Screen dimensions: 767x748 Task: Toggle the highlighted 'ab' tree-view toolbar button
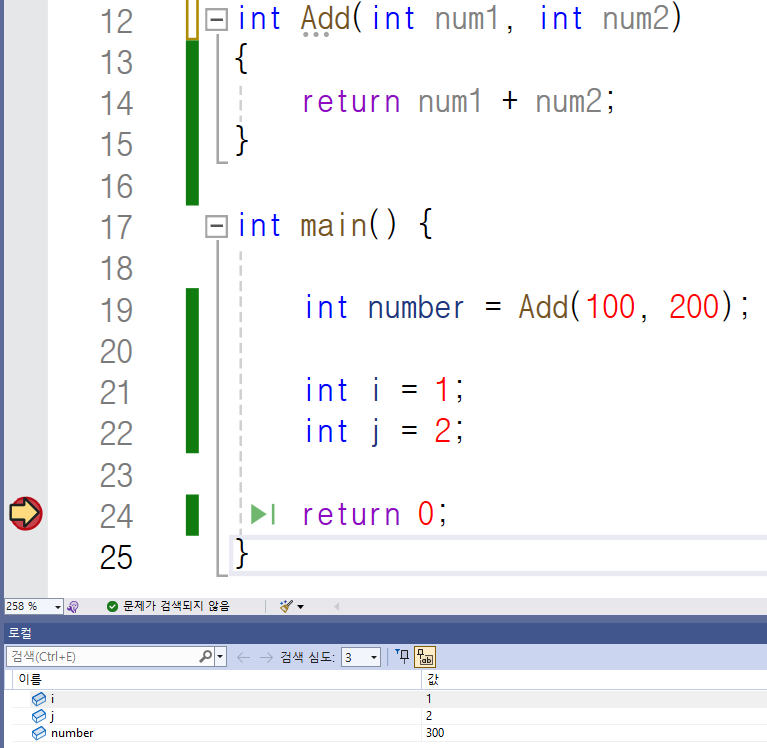click(425, 657)
